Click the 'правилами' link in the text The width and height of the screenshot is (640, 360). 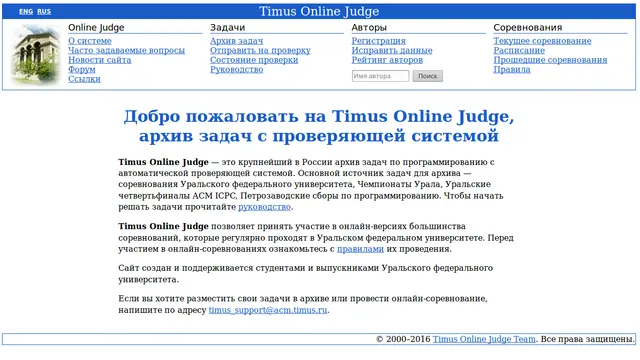pos(360,249)
